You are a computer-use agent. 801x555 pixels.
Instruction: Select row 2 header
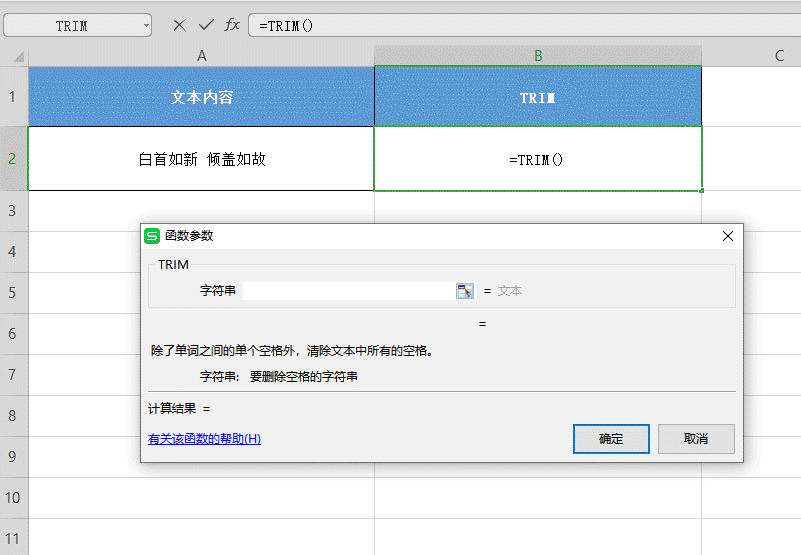tap(13, 159)
